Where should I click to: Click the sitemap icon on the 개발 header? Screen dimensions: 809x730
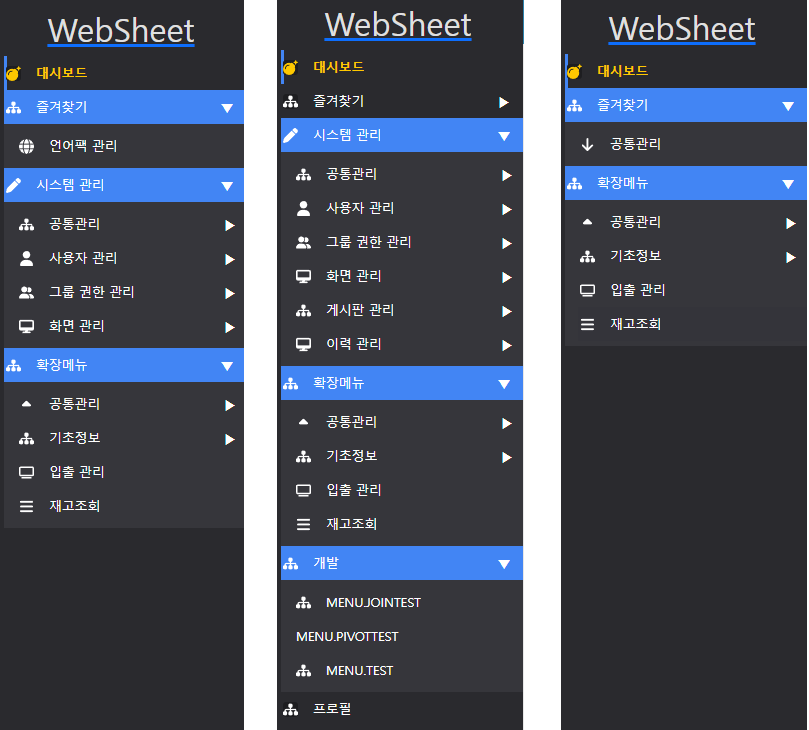click(290, 564)
